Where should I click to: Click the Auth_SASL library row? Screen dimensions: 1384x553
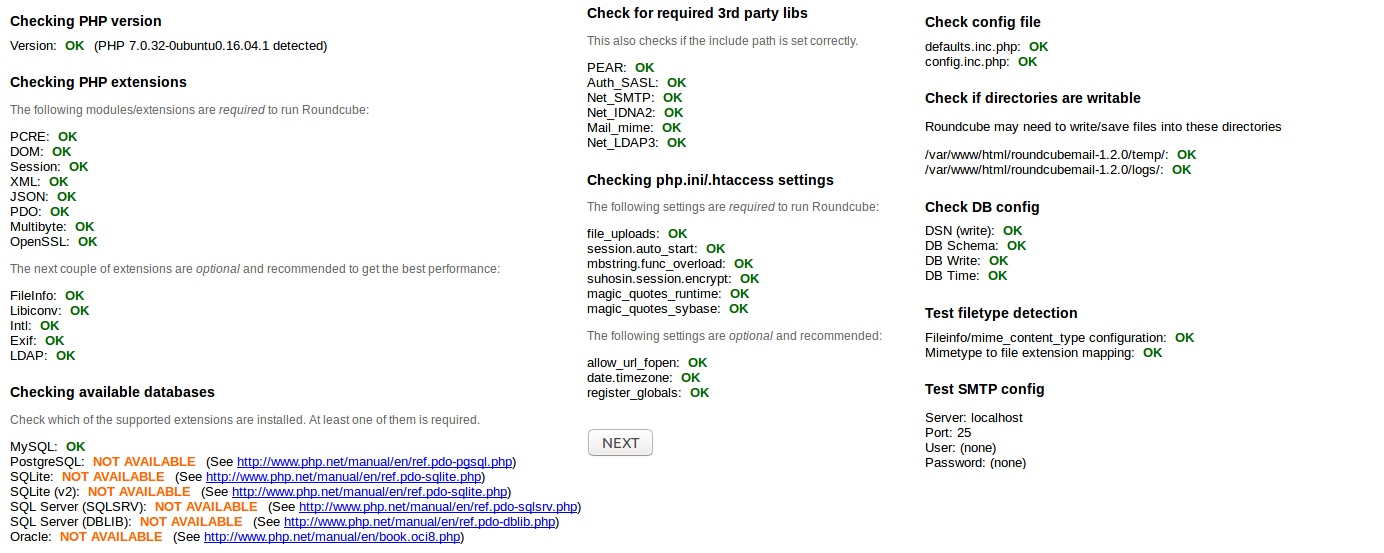(637, 82)
